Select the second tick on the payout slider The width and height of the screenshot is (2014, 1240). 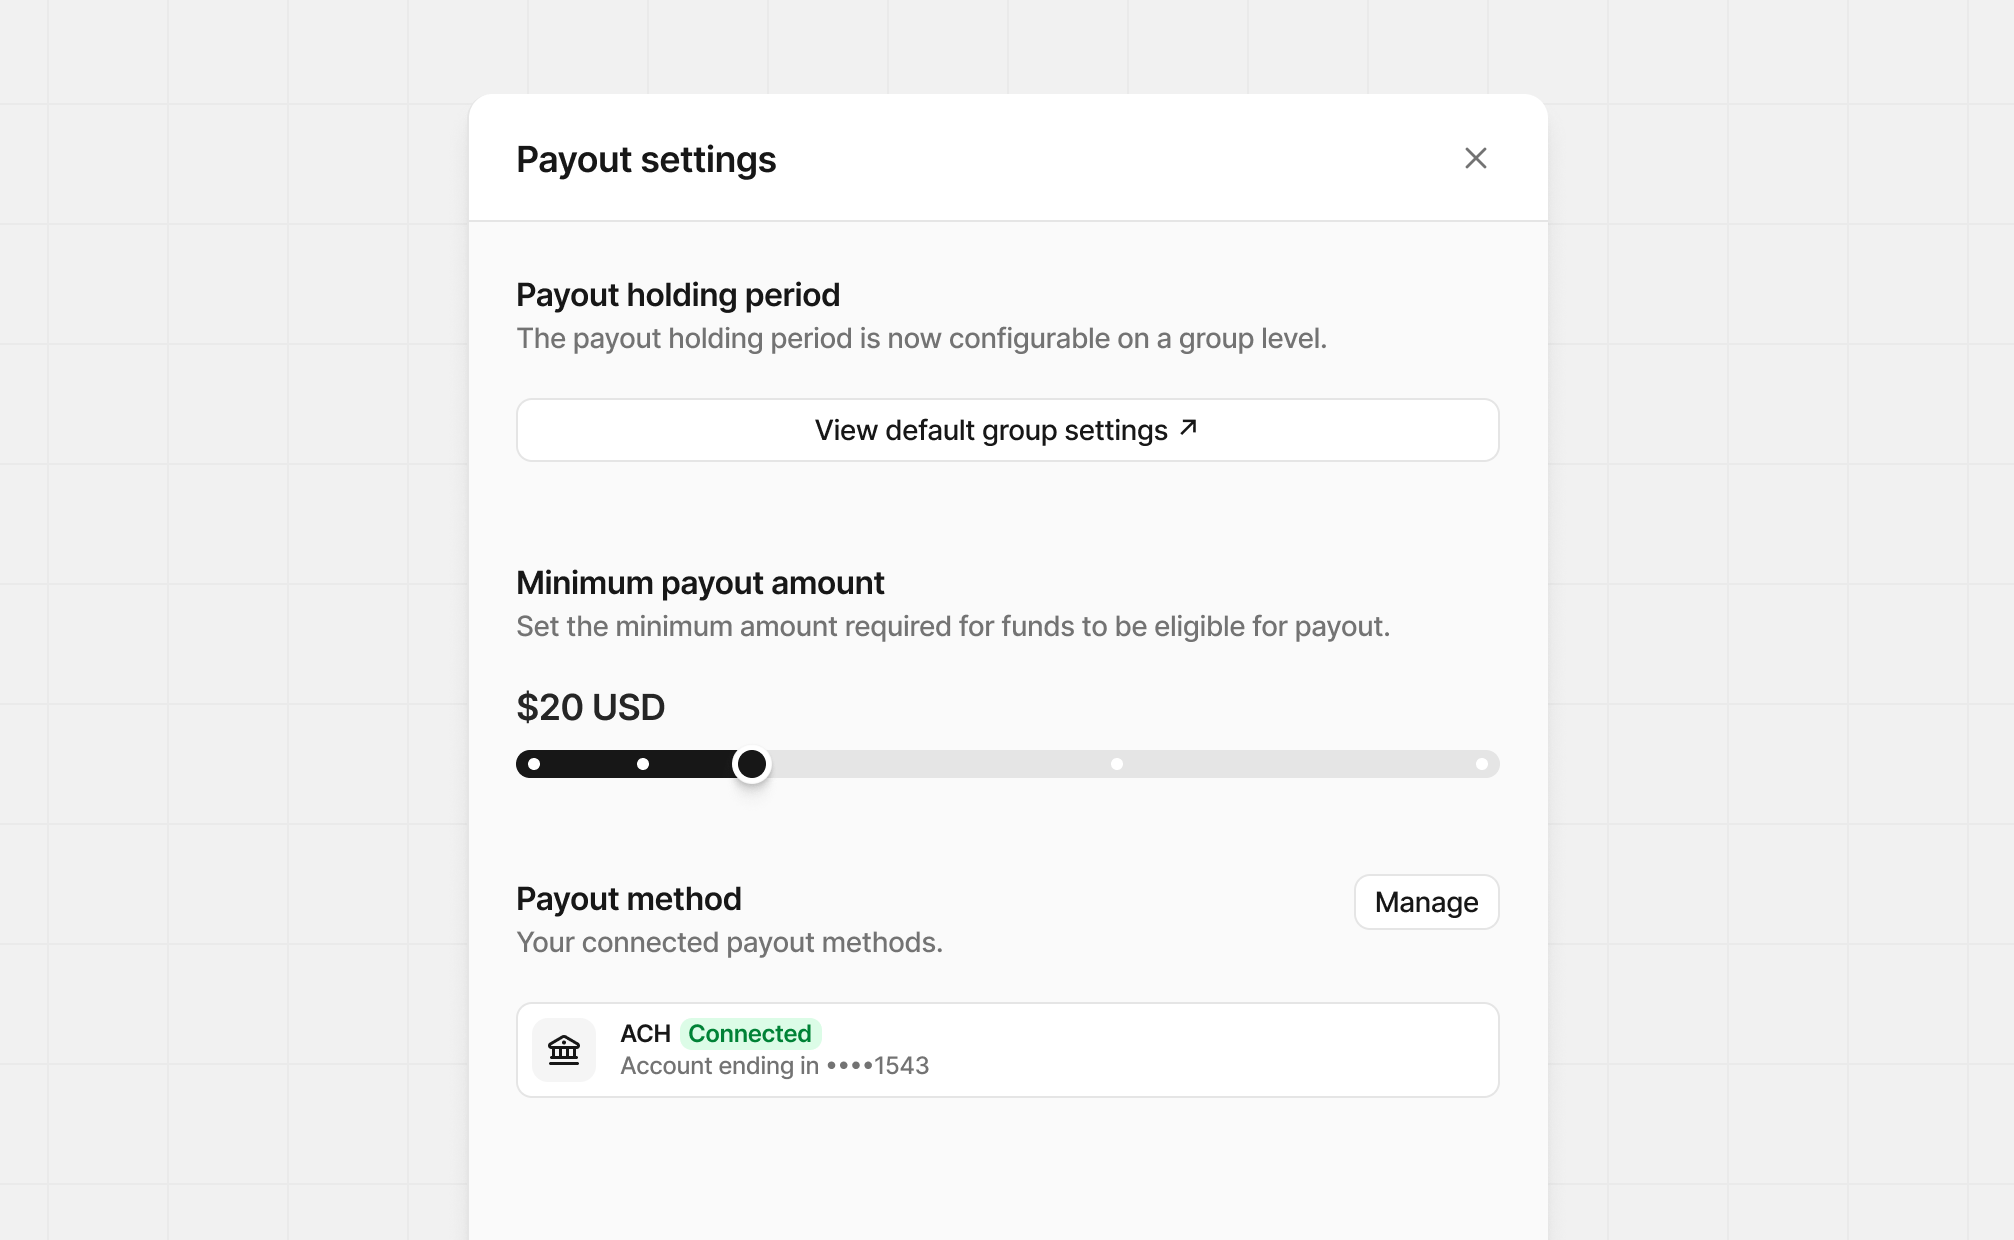643,763
